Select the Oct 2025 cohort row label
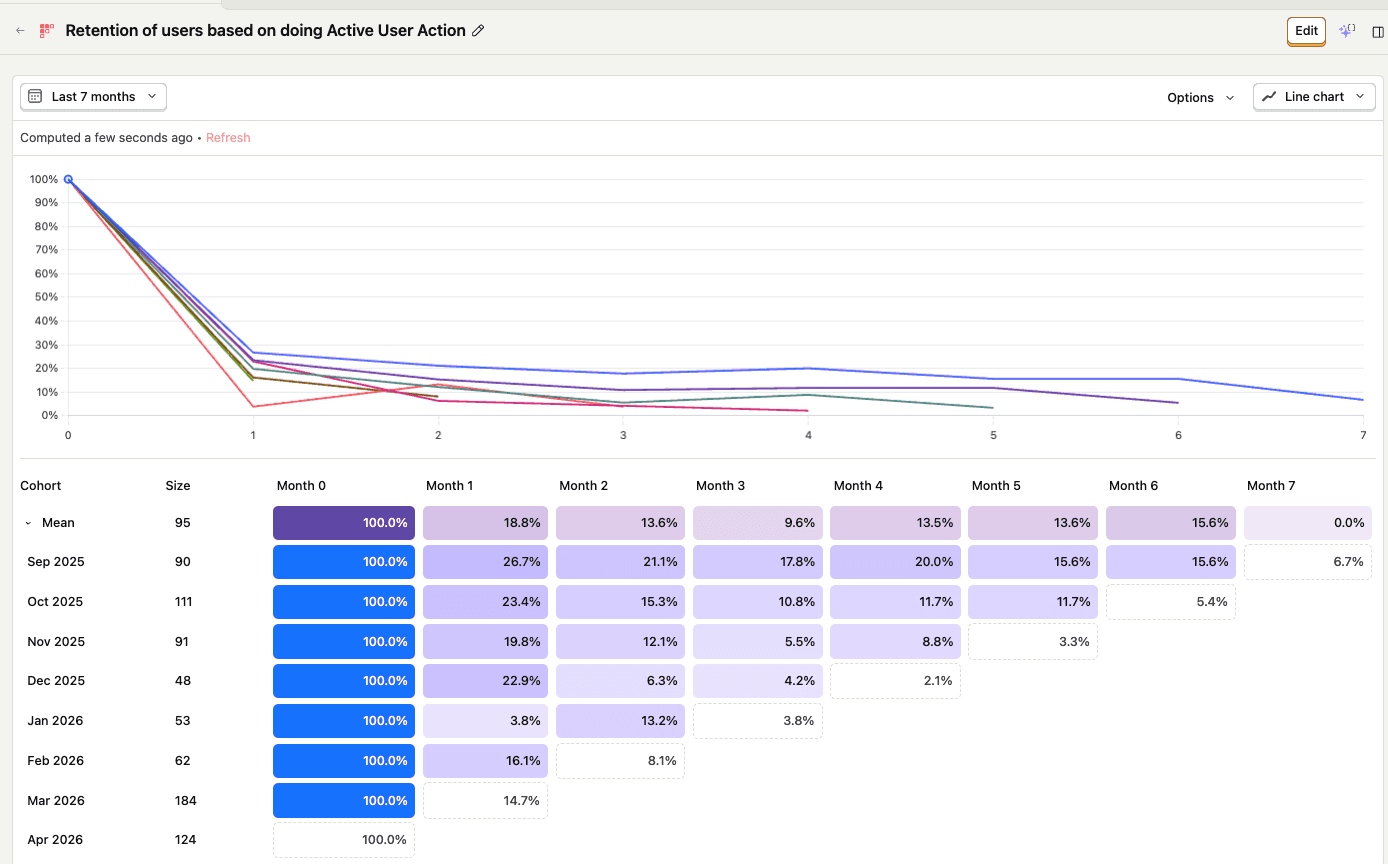Image resolution: width=1388 pixels, height=864 pixels. point(55,602)
